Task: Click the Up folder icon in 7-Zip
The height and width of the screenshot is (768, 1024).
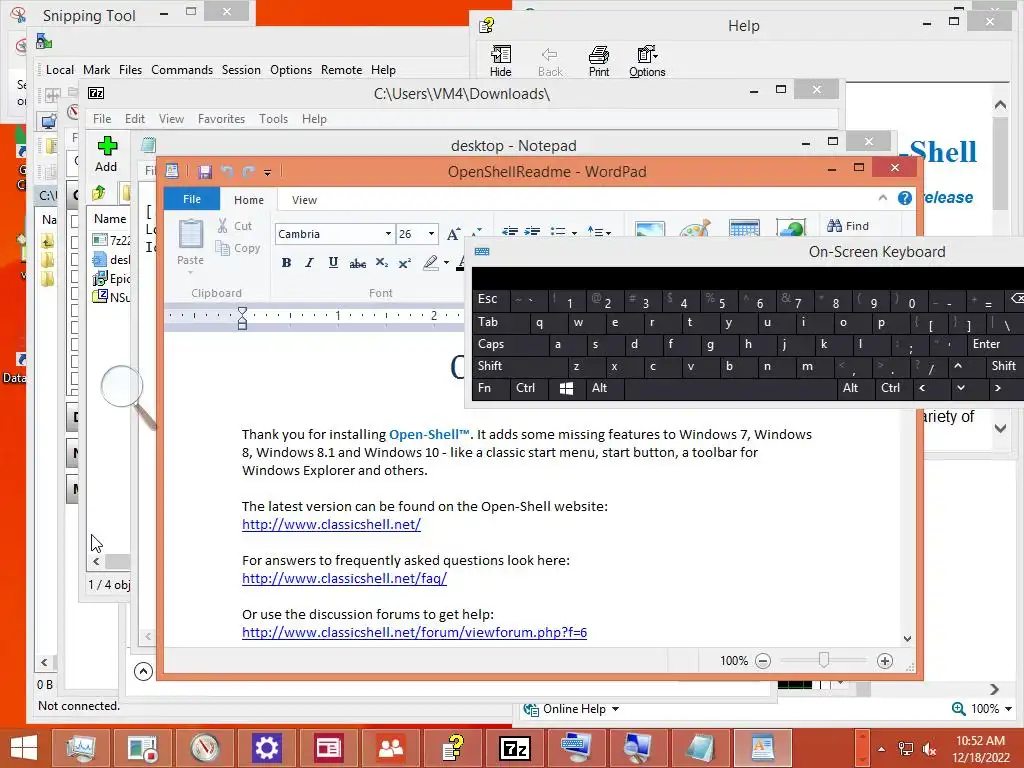Action: (99, 193)
